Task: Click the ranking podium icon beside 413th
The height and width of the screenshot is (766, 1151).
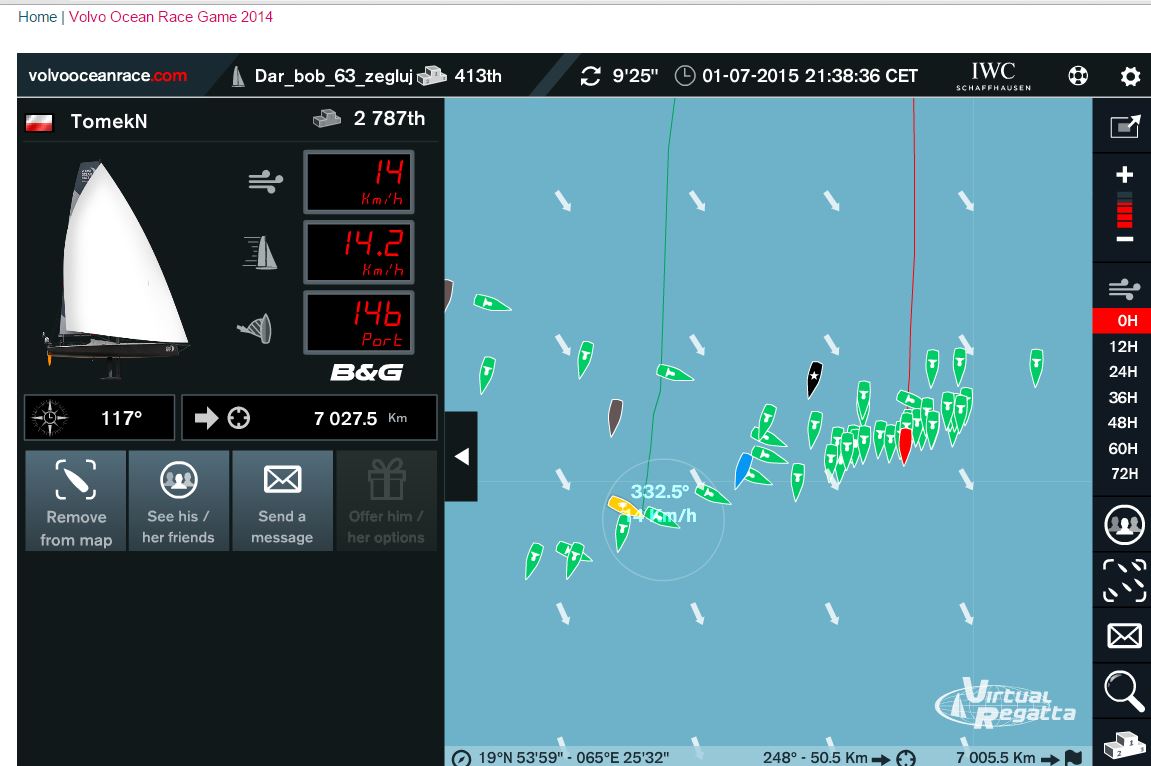Action: pyautogui.click(x=432, y=75)
